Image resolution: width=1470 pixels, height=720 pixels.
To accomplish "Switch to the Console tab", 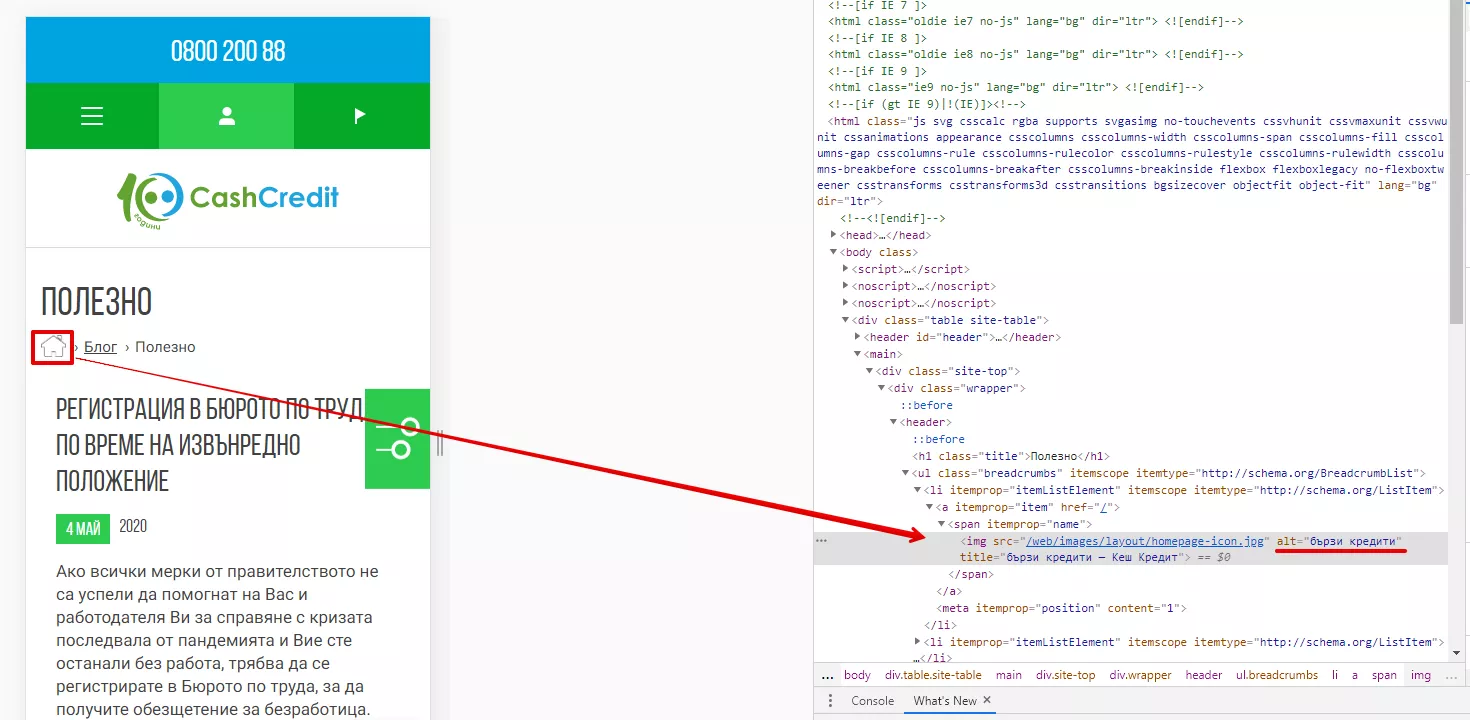I will (x=872, y=701).
